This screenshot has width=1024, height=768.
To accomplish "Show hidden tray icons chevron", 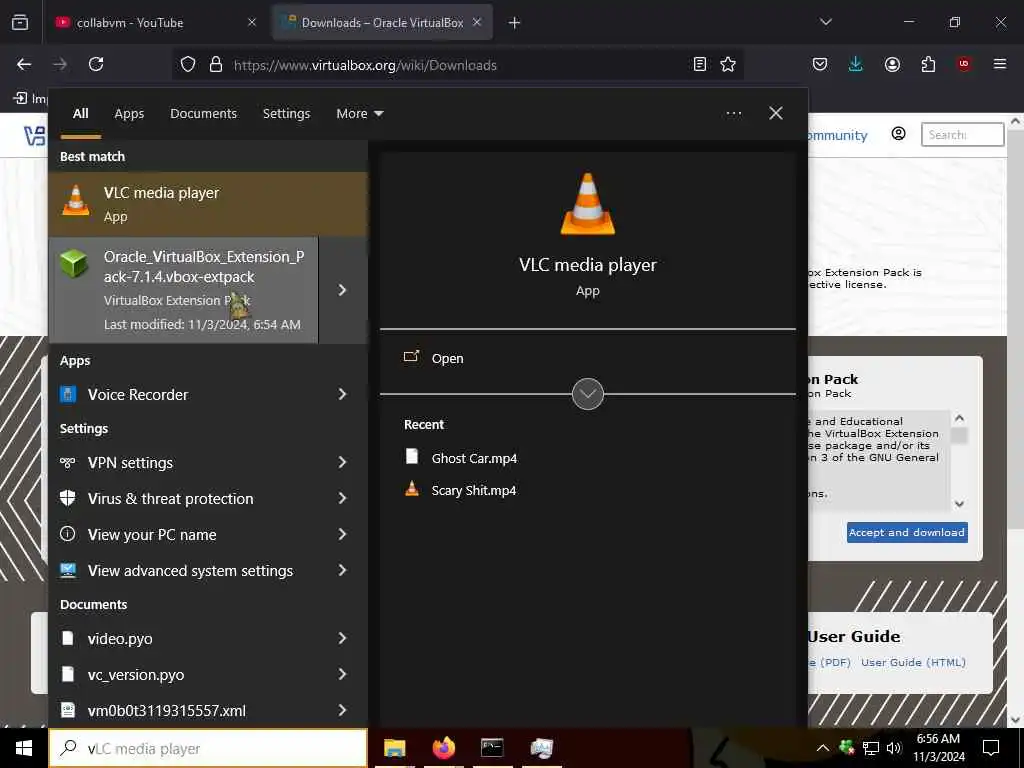I will tap(822, 748).
